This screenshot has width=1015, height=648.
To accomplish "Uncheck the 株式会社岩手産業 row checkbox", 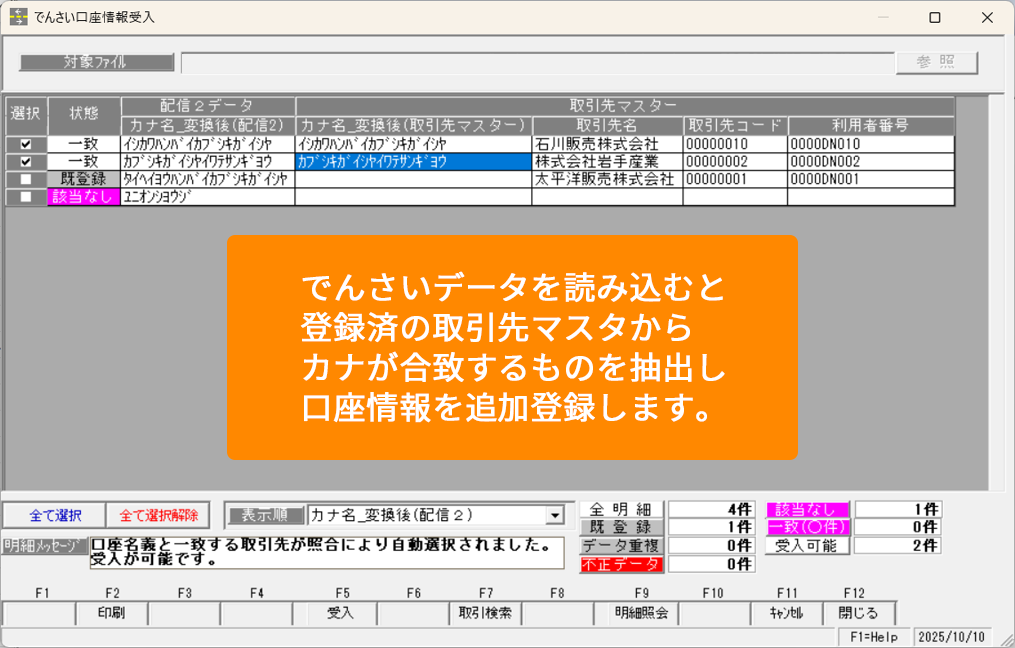I will coord(26,161).
